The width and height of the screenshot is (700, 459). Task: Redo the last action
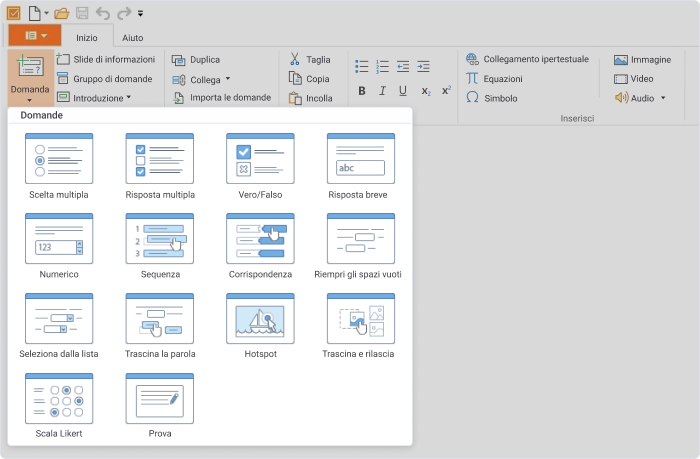point(124,13)
